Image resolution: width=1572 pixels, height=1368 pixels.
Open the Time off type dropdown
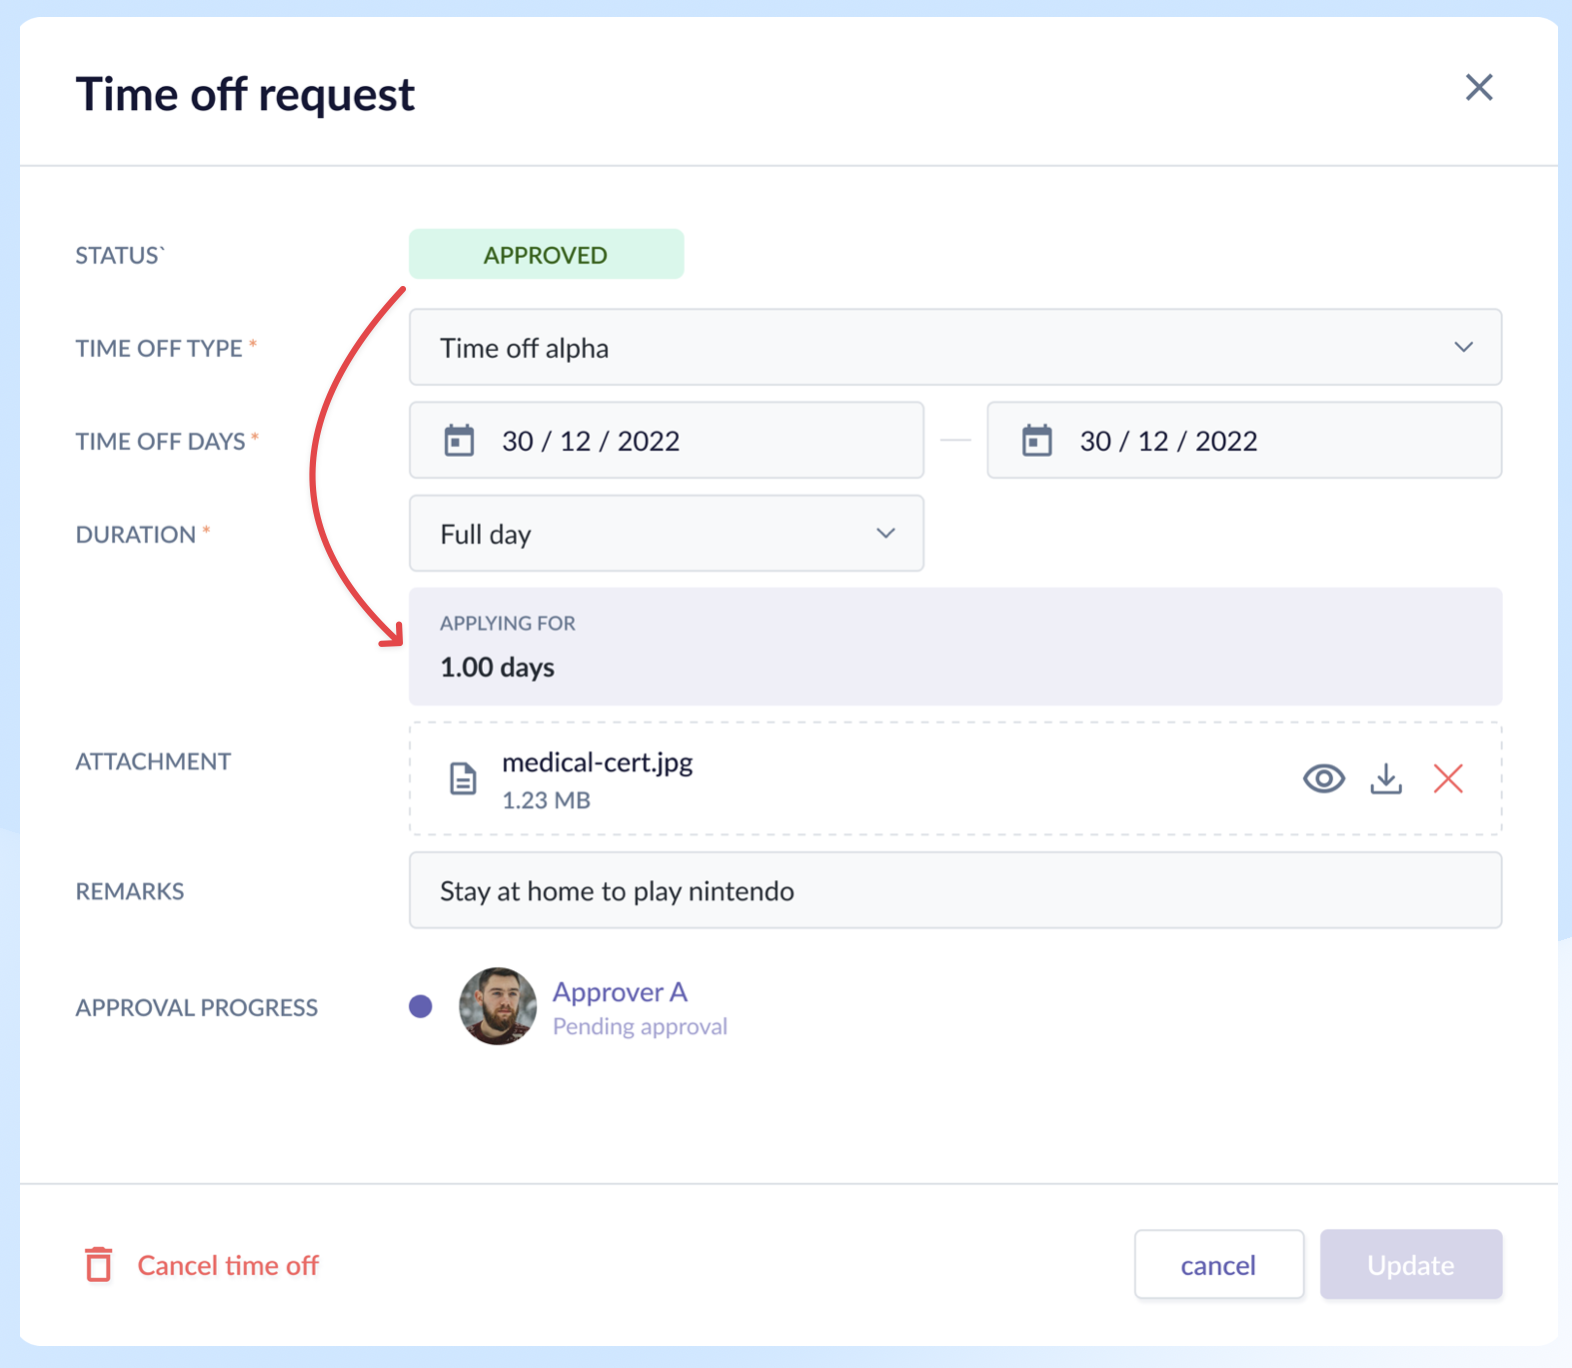(x=954, y=348)
